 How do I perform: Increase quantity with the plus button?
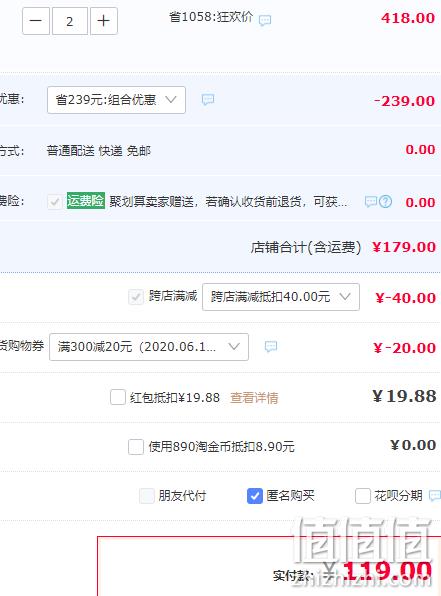[x=104, y=21]
